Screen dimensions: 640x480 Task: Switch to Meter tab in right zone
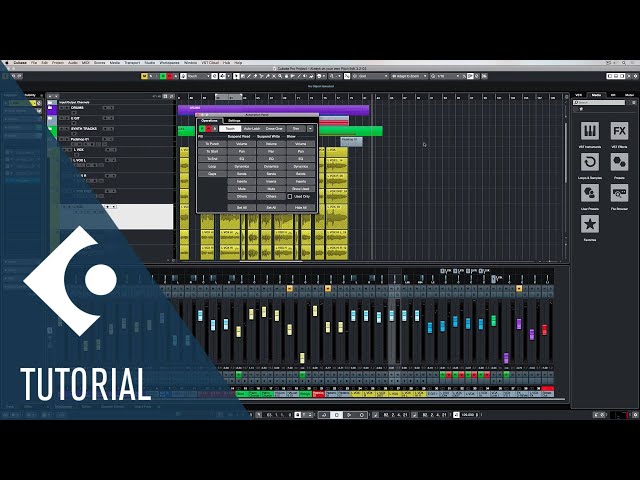629,95
